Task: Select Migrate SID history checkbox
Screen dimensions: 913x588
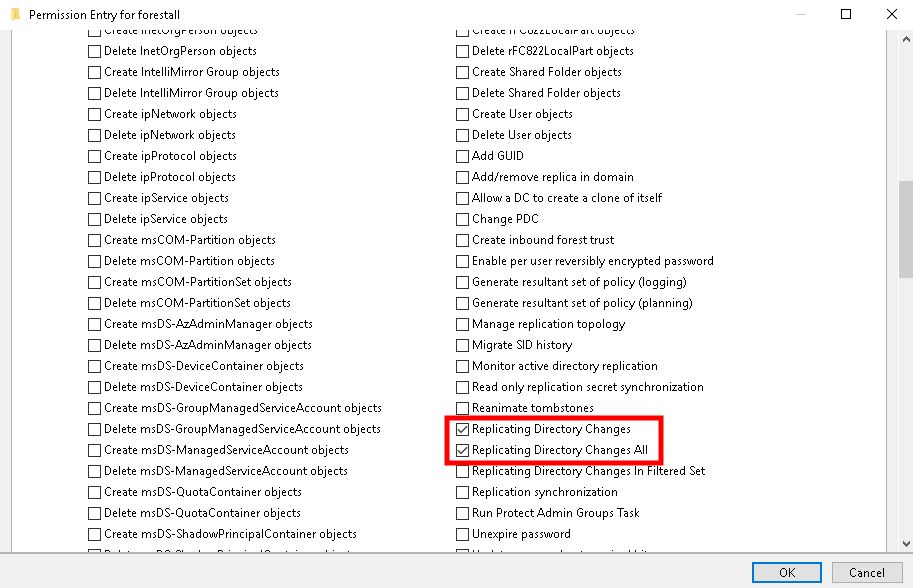Action: pyautogui.click(x=463, y=345)
